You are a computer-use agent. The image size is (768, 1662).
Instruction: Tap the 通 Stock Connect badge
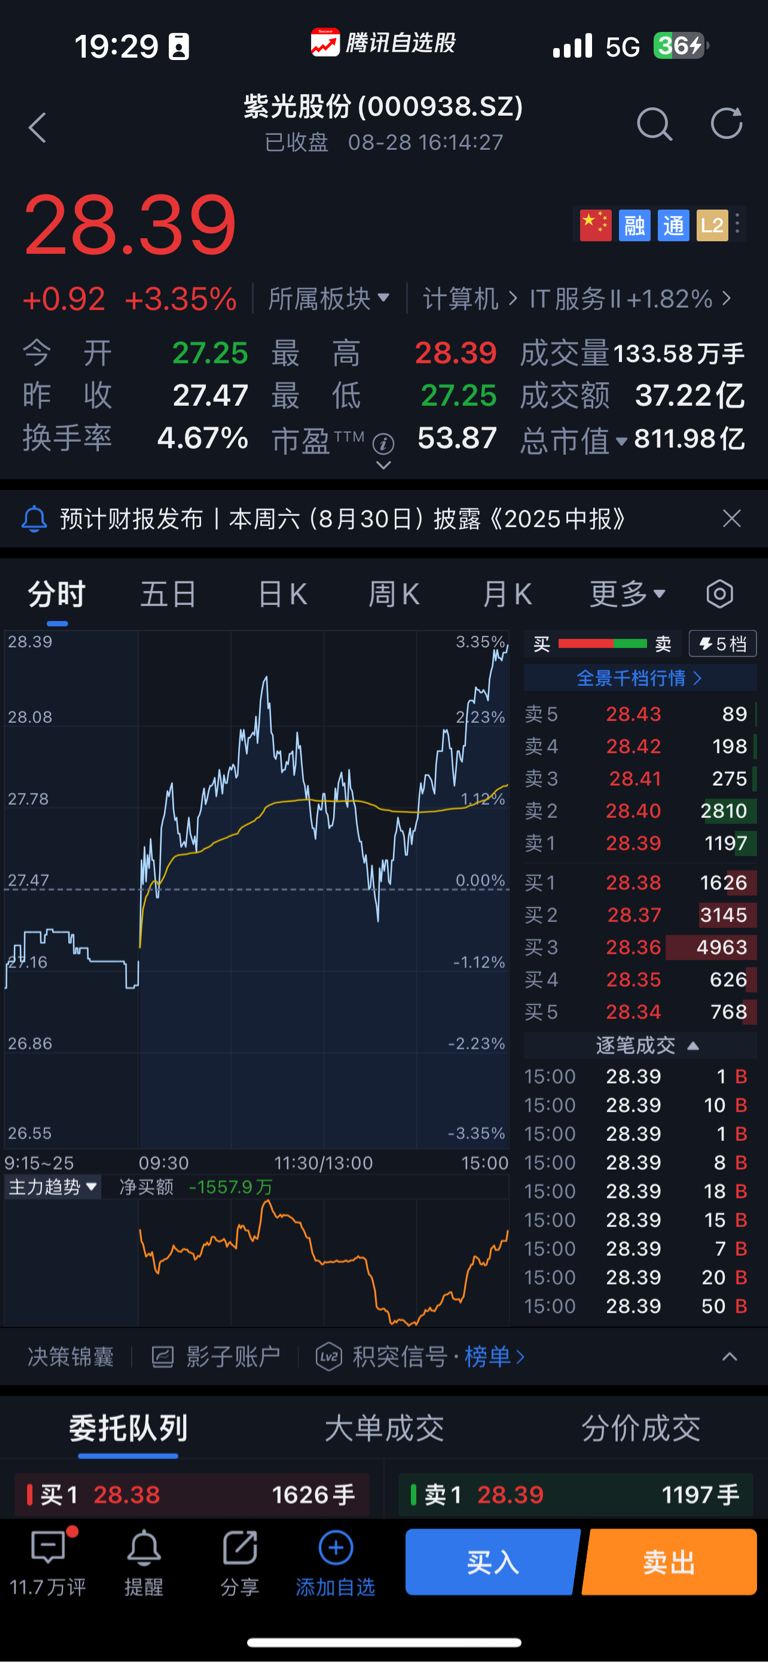pyautogui.click(x=674, y=225)
